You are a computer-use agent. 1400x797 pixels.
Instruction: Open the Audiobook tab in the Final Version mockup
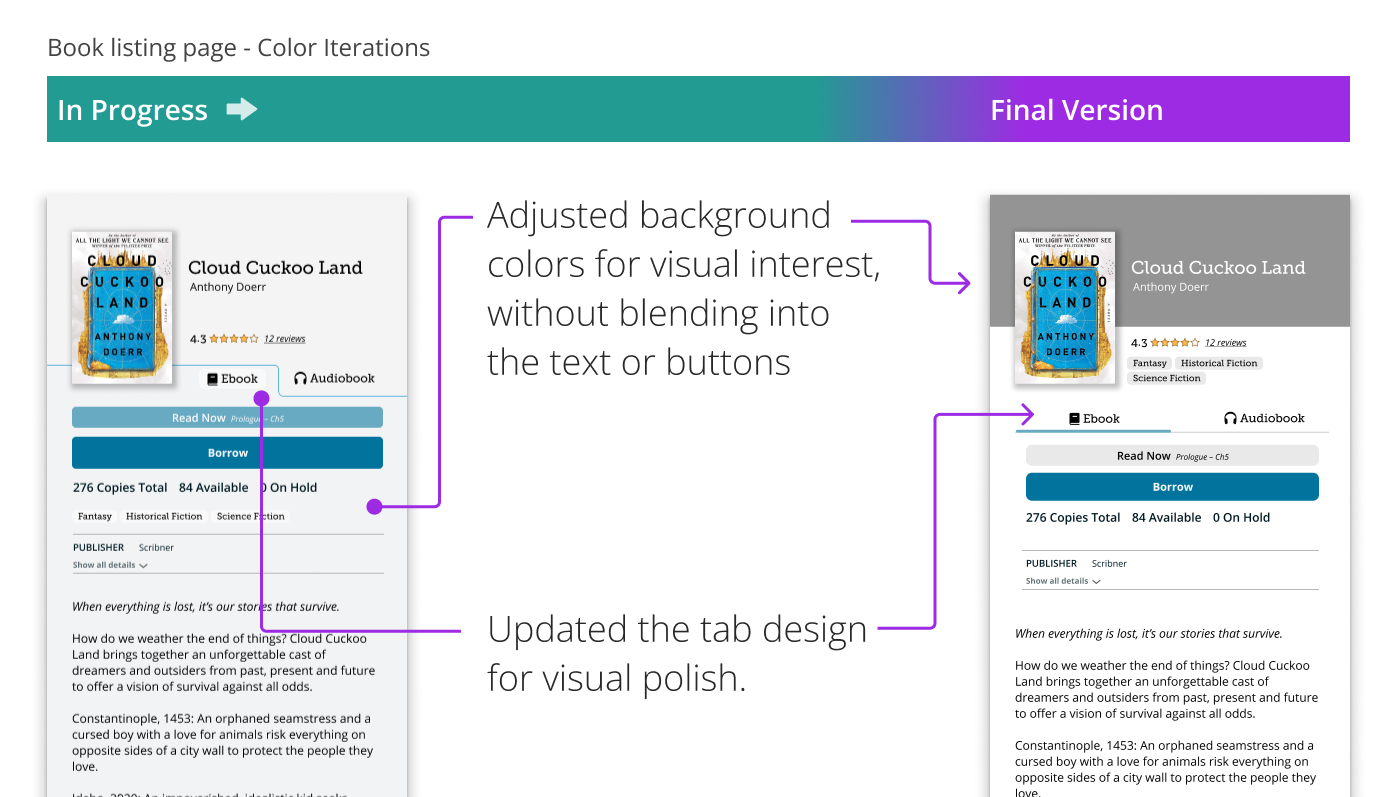pos(1264,419)
